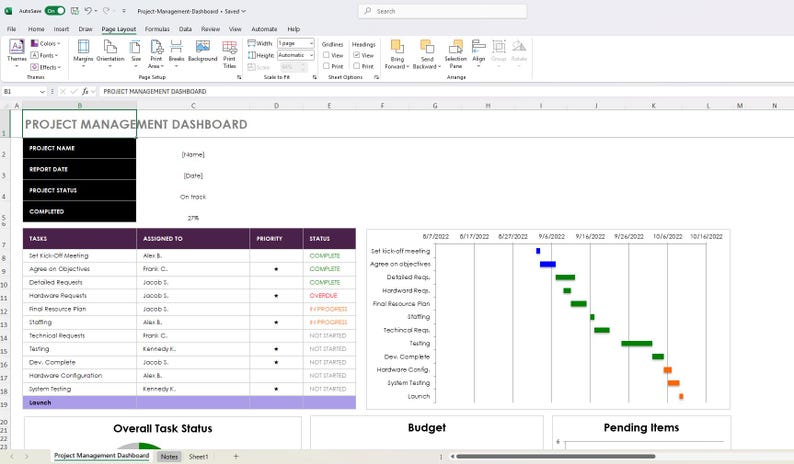Open Scale to Fit dialog launcher
The width and height of the screenshot is (794, 464).
point(314,77)
